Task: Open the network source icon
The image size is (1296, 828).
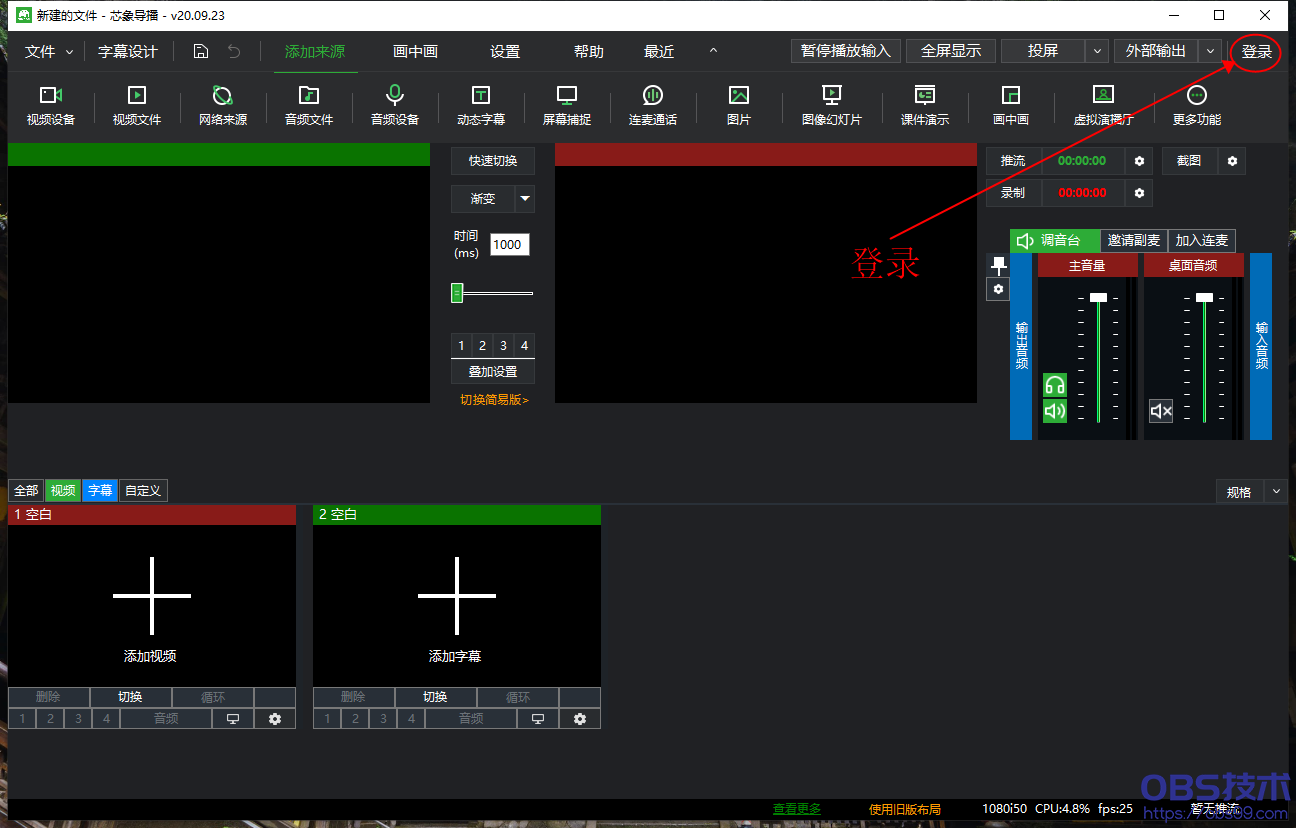Action: (223, 105)
